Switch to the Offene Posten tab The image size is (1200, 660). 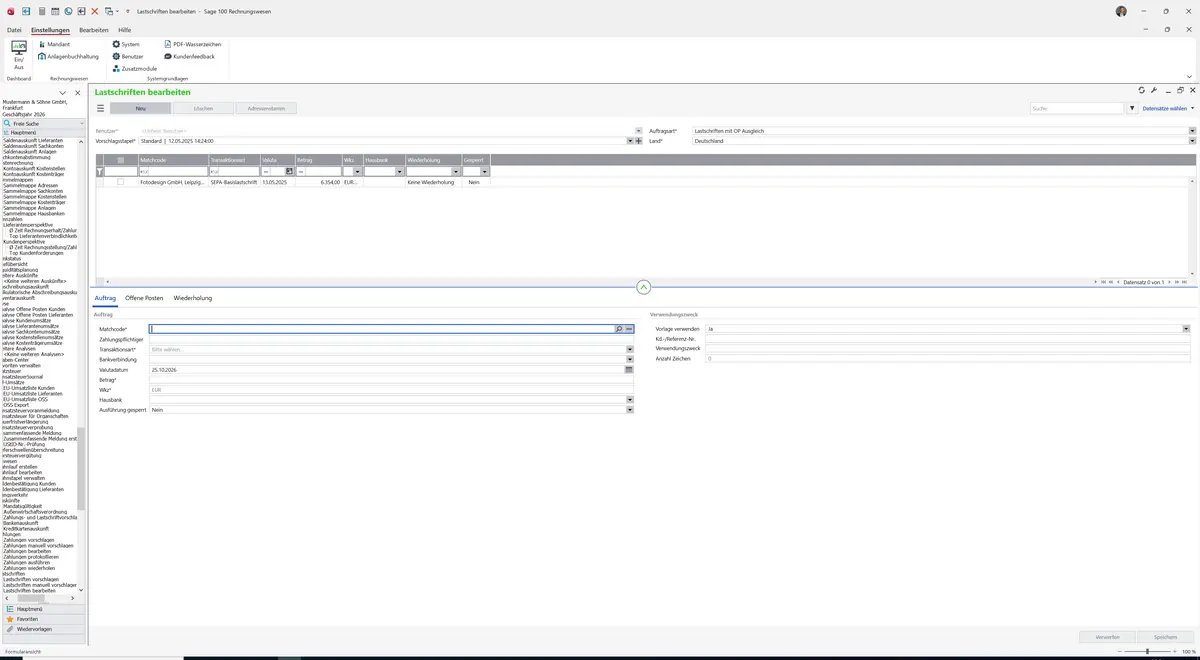click(144, 298)
